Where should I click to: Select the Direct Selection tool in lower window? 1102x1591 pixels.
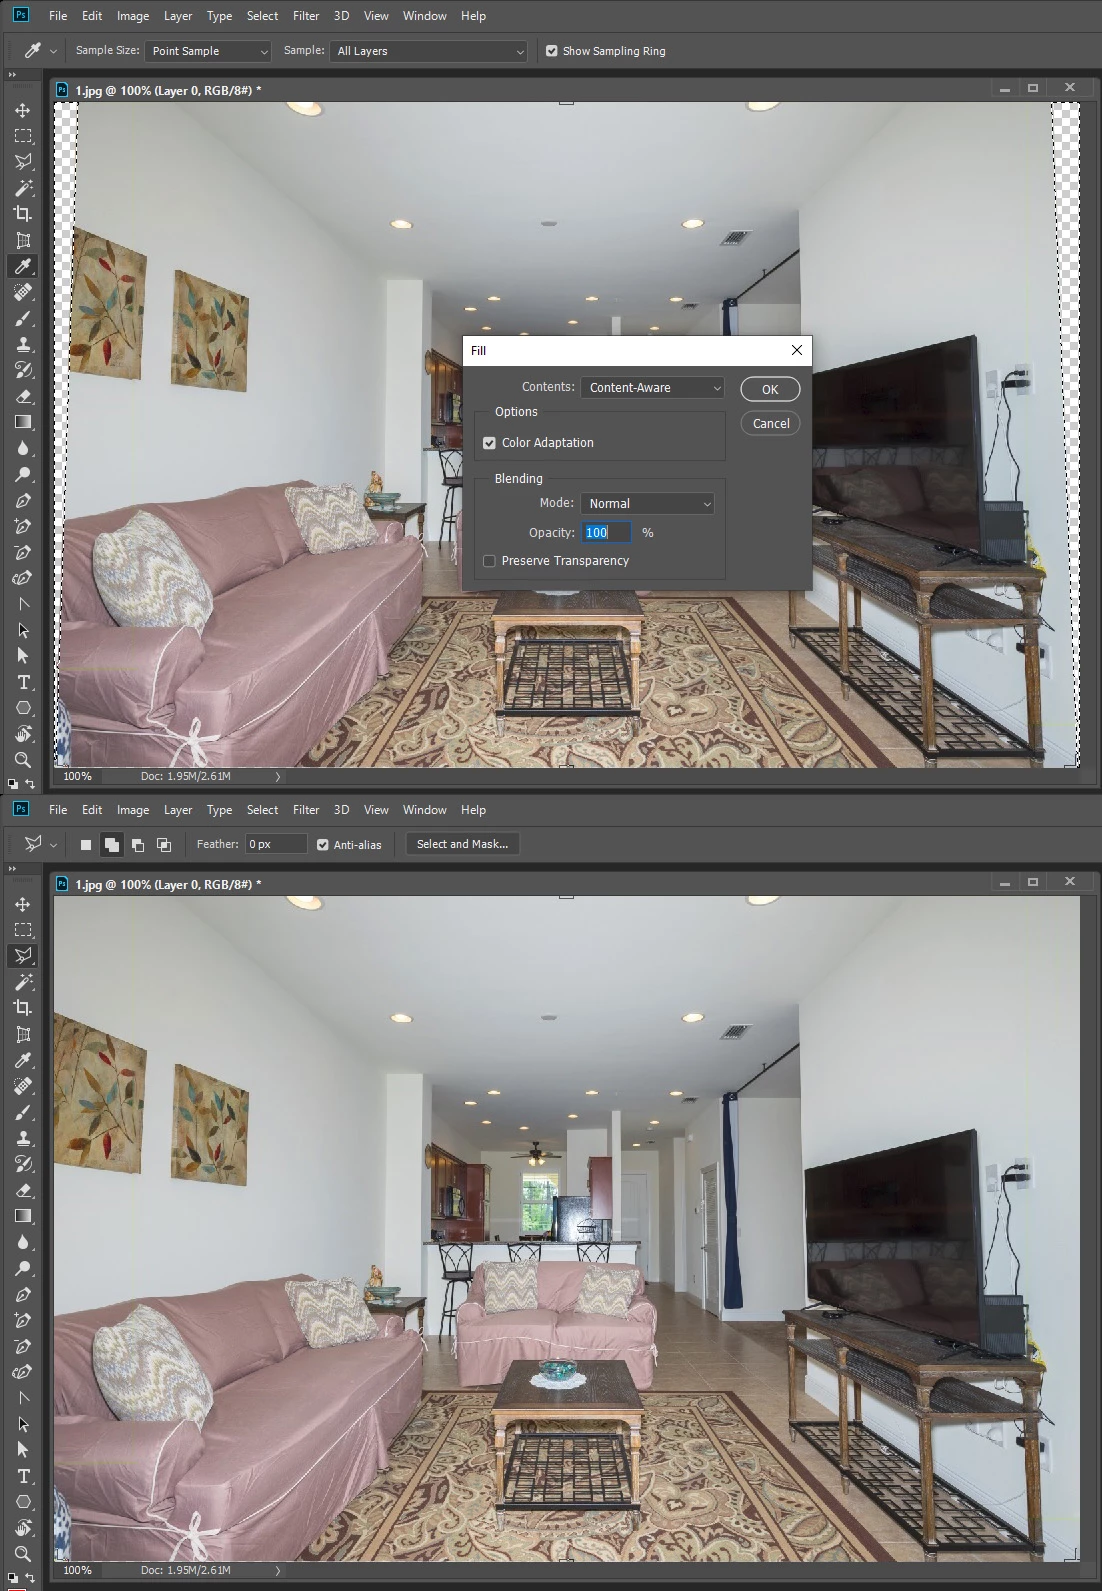23,1450
